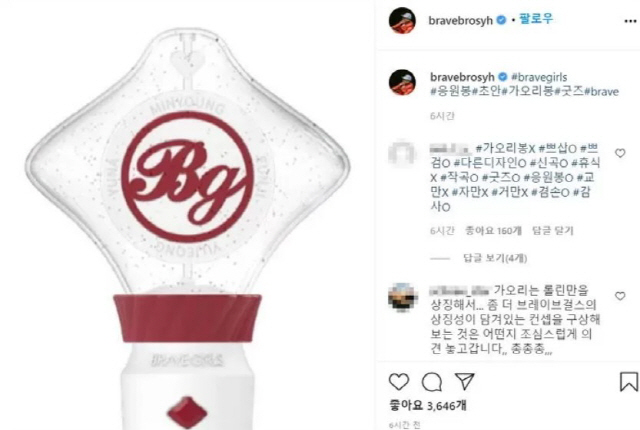Open the three-dot more options menu
640x430 pixels.
point(630,21)
